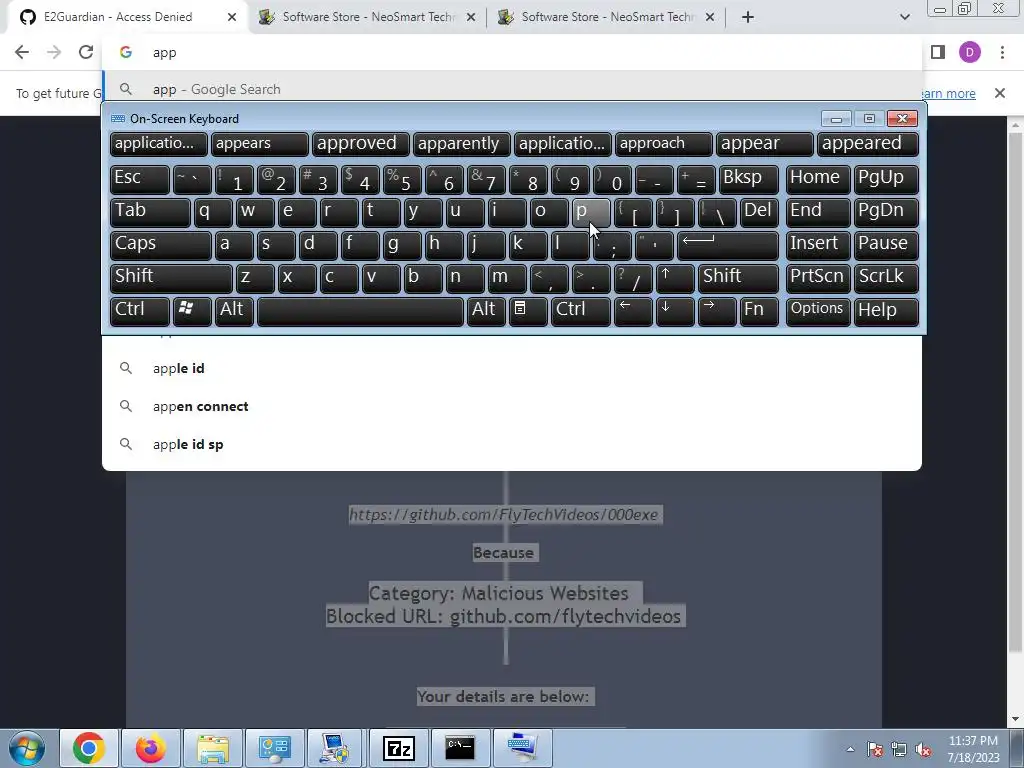
Task: Open a new tab with the plus button
Action: (748, 17)
